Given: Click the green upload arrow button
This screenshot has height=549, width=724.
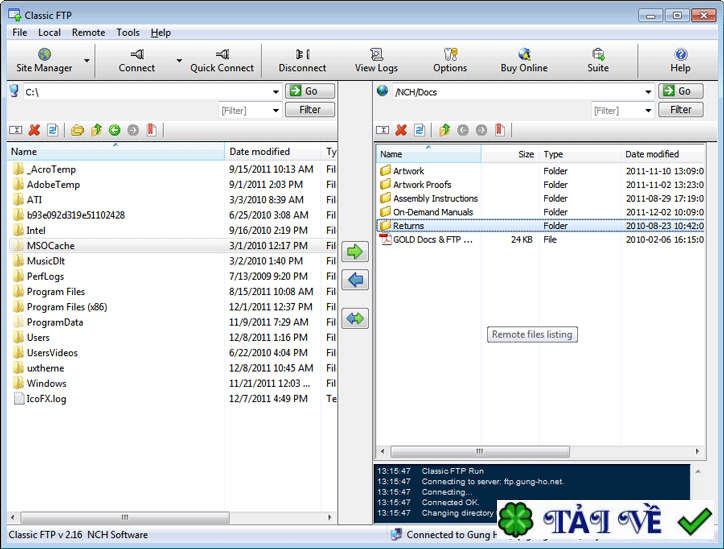Looking at the screenshot, I should (x=355, y=251).
